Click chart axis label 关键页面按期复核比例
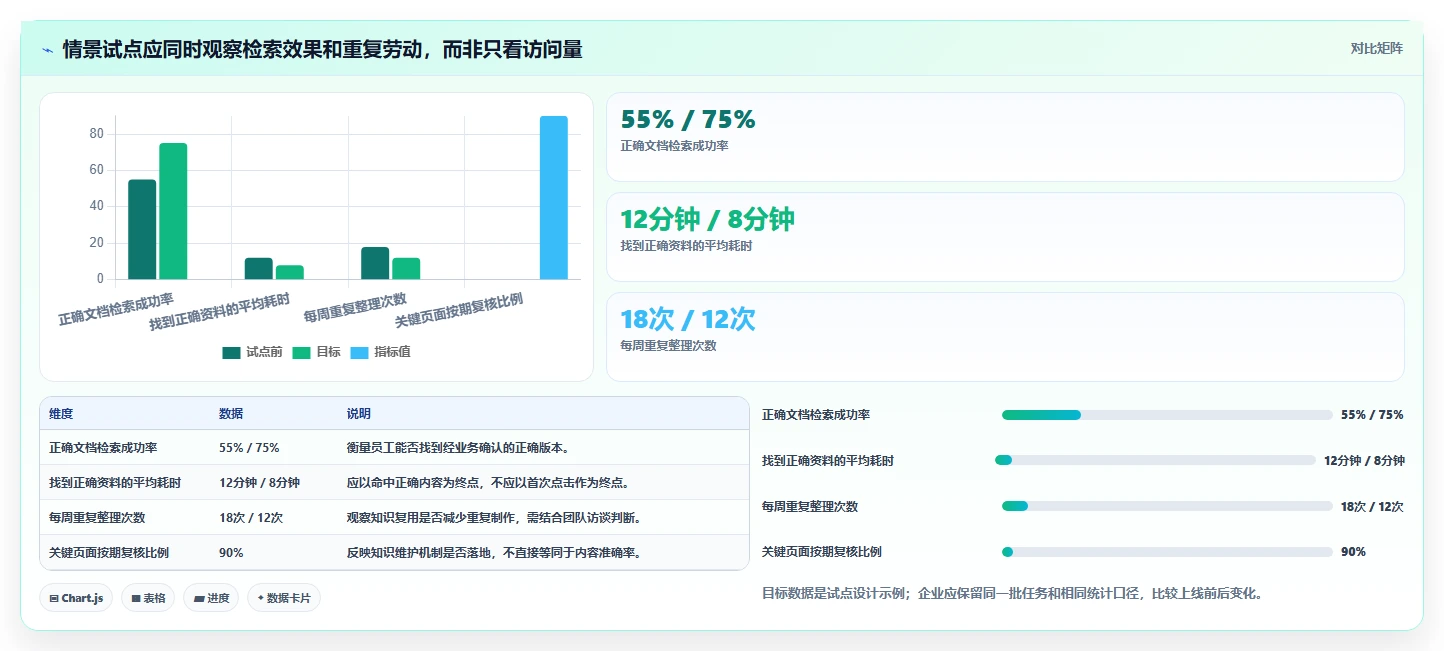This screenshot has width=1444, height=651. coord(459,310)
